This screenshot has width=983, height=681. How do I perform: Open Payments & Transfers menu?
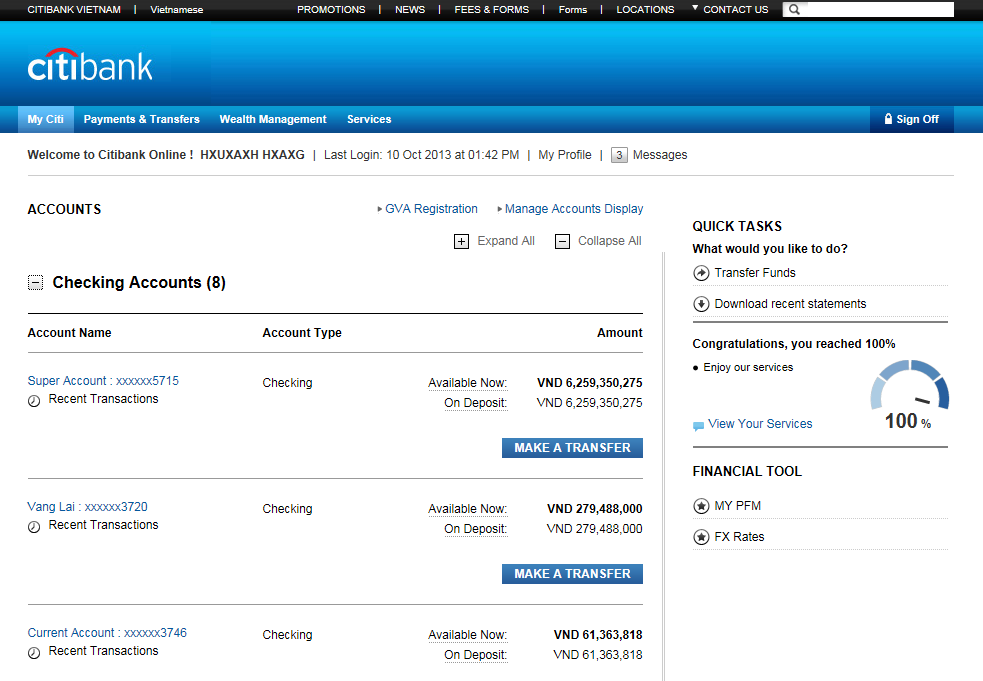pos(142,119)
